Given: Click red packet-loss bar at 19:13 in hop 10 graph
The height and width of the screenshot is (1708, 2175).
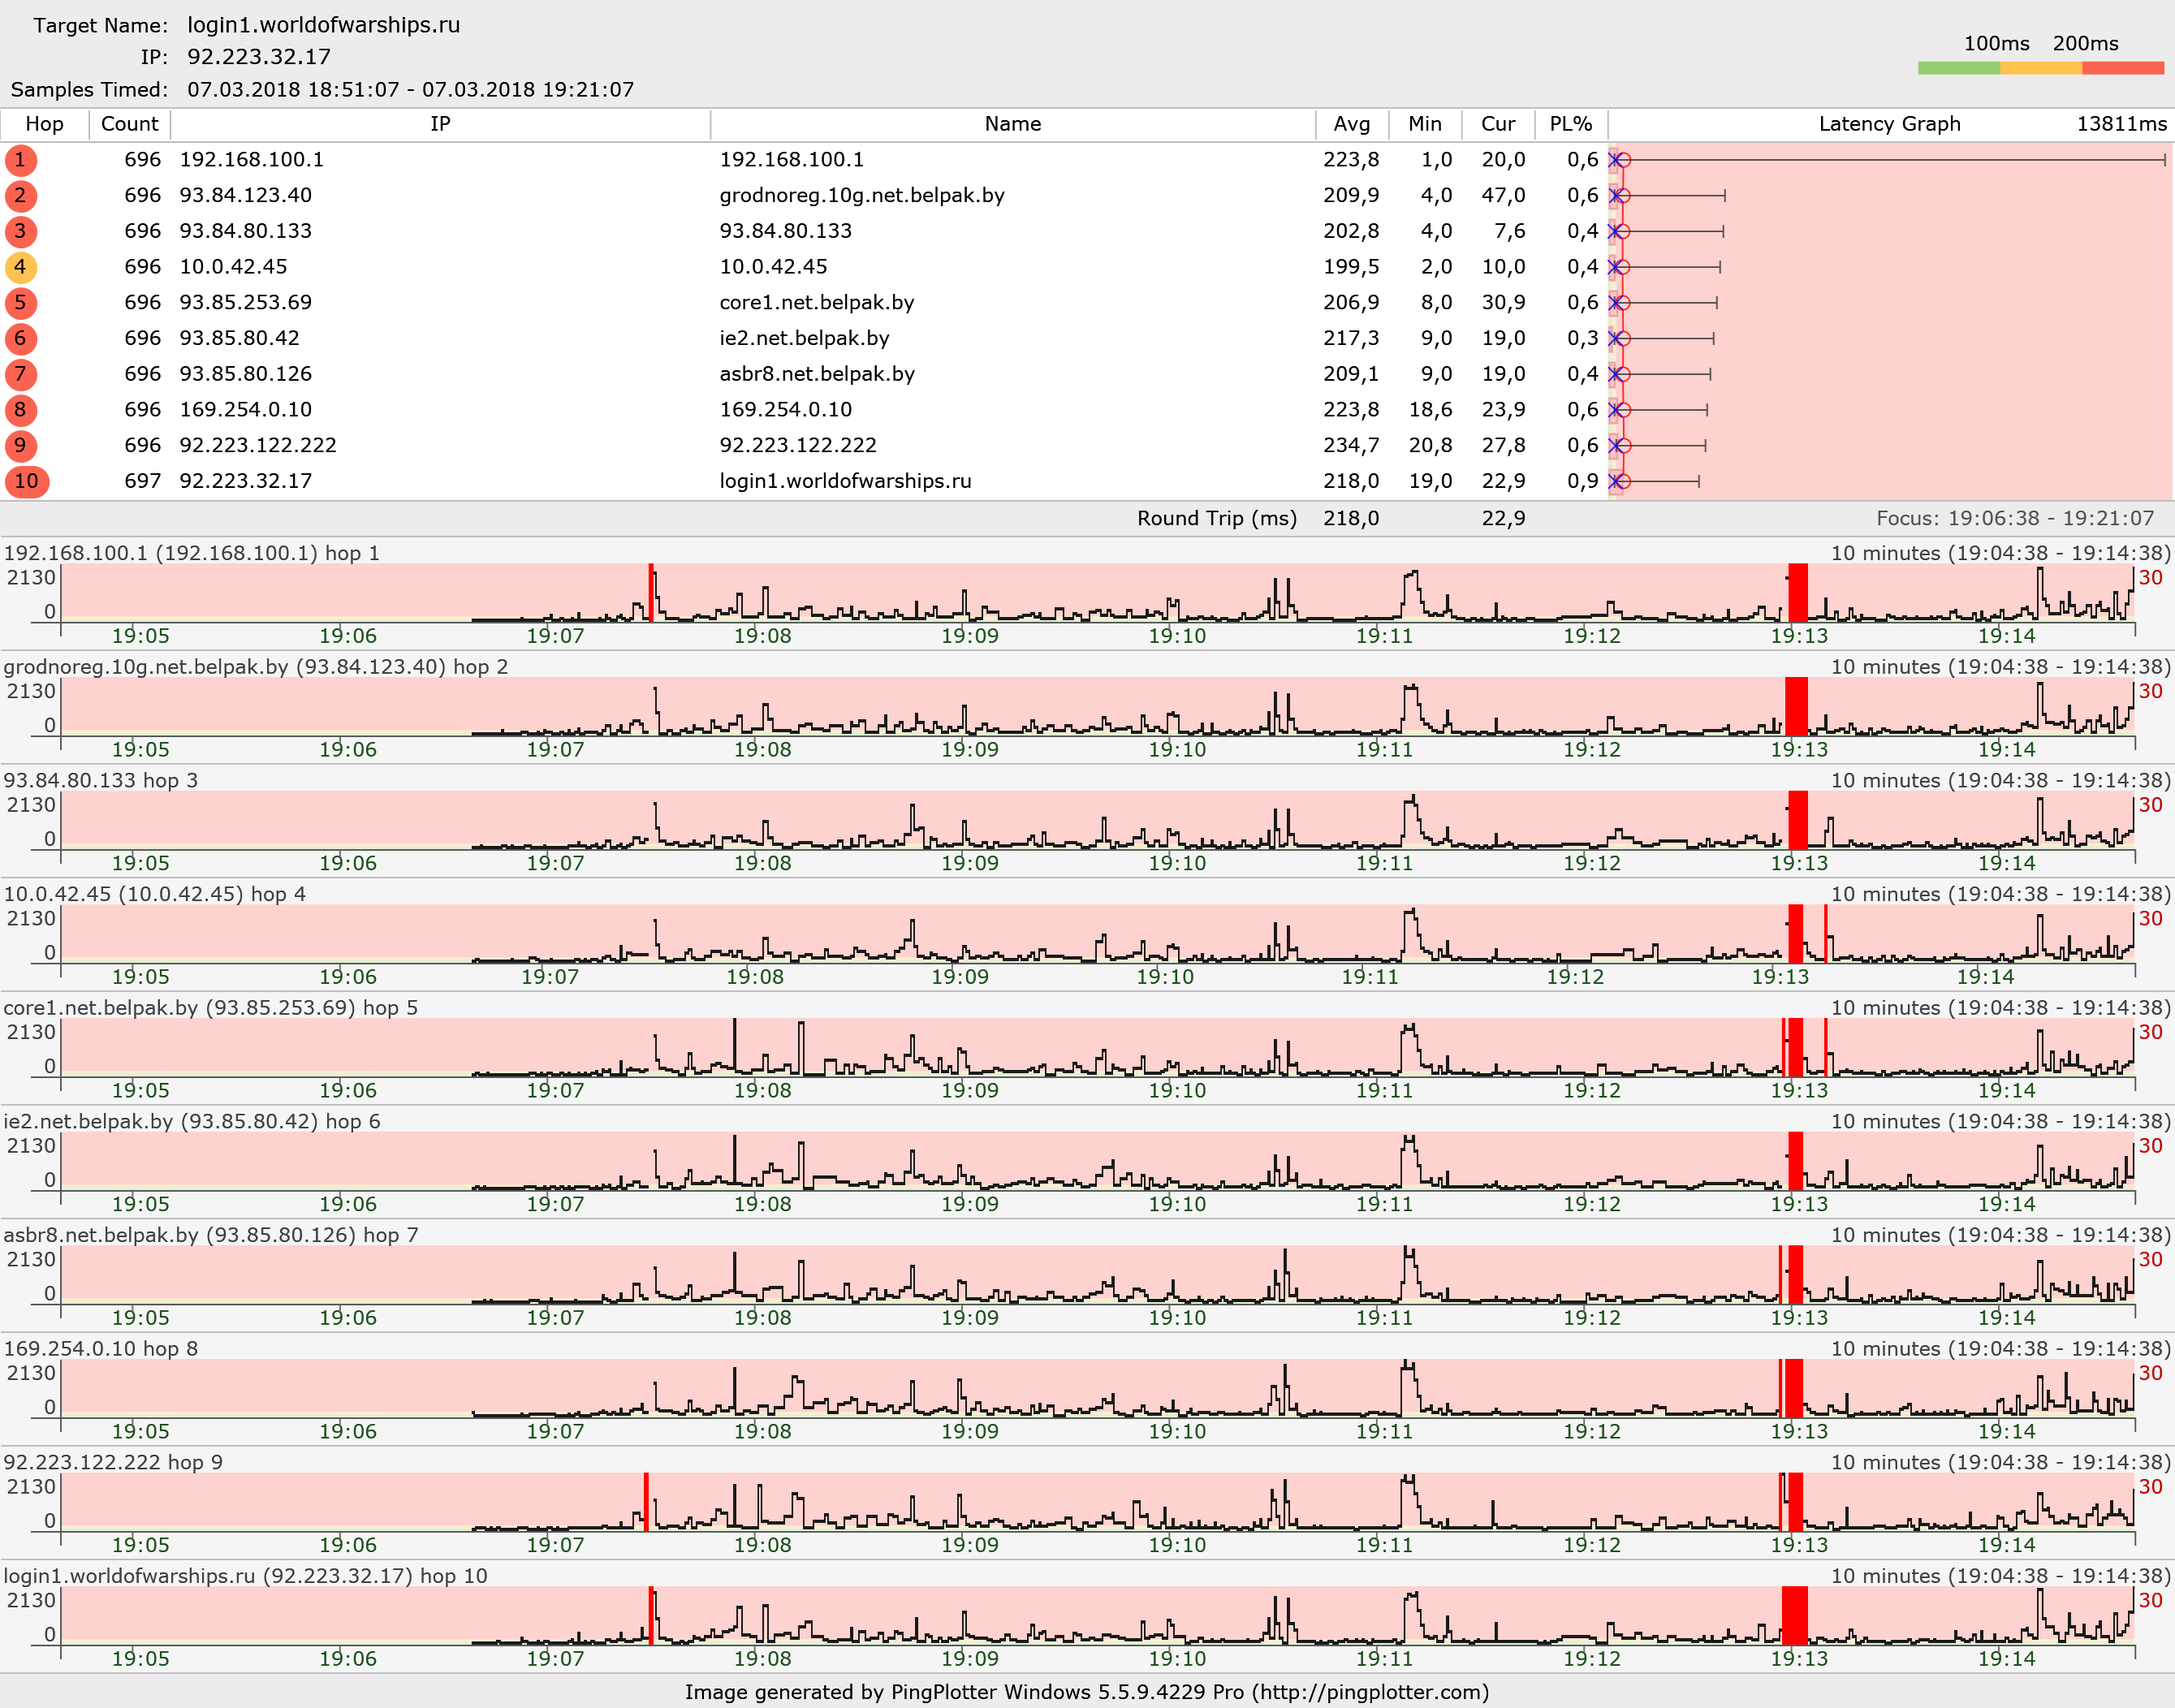Looking at the screenshot, I should [1795, 1615].
